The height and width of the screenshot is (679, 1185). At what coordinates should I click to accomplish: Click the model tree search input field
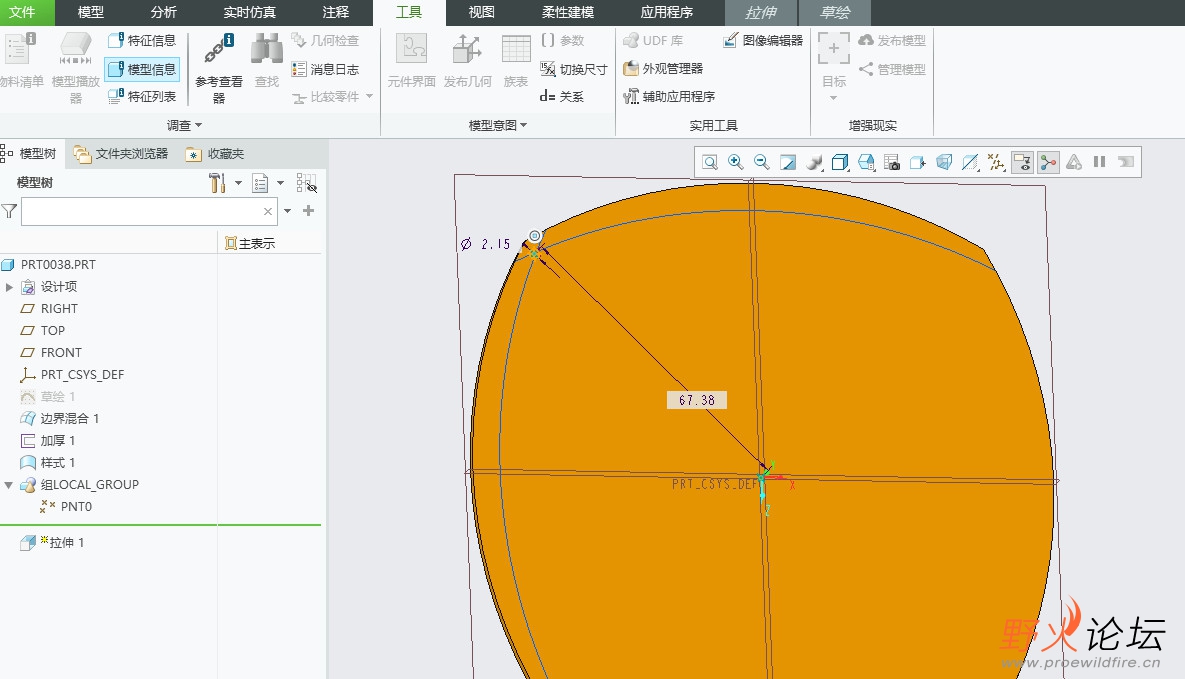click(x=149, y=212)
